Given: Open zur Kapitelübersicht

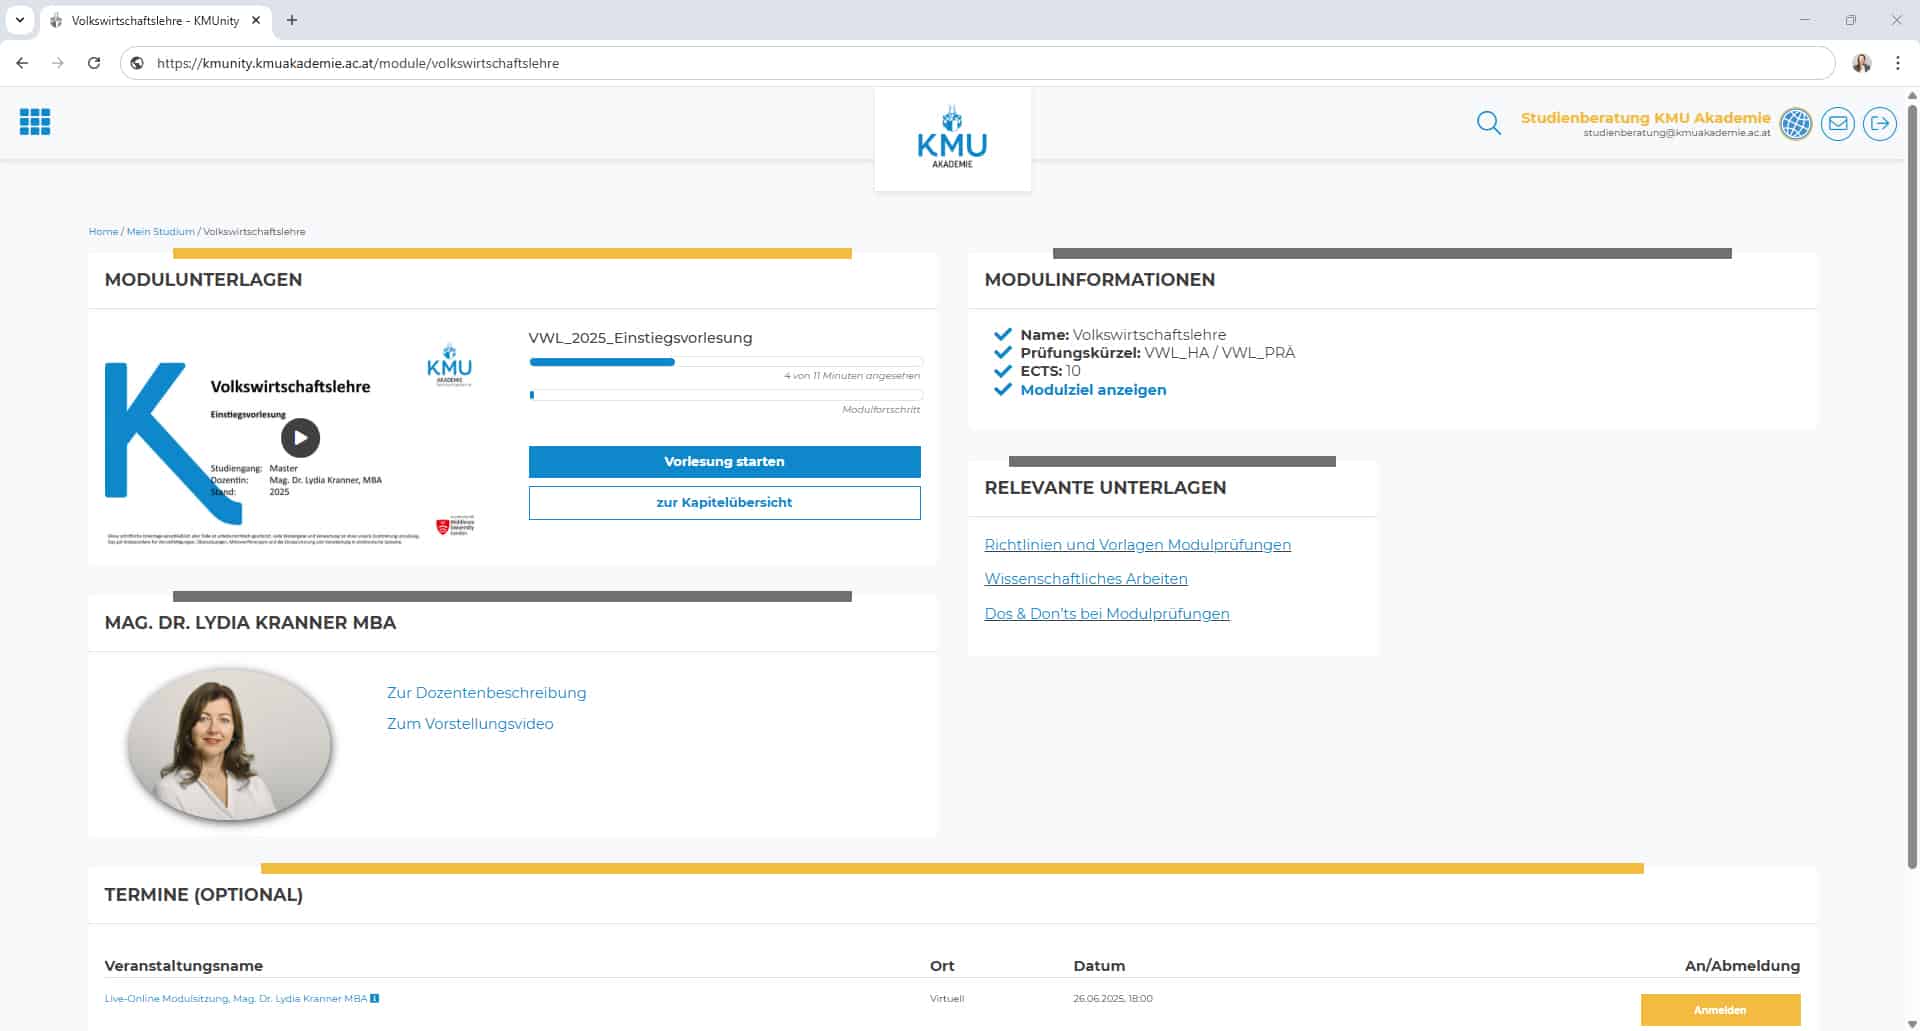Looking at the screenshot, I should click(x=724, y=502).
